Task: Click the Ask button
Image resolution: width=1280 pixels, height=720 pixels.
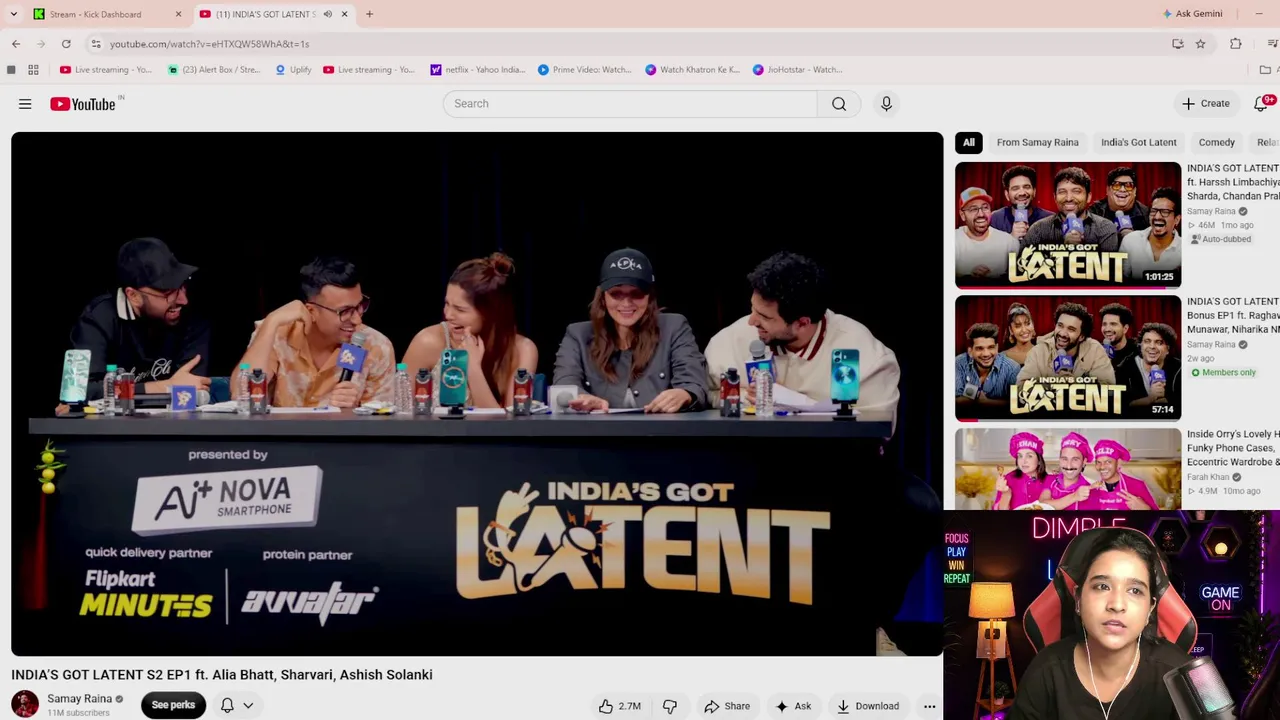Action: [793, 706]
